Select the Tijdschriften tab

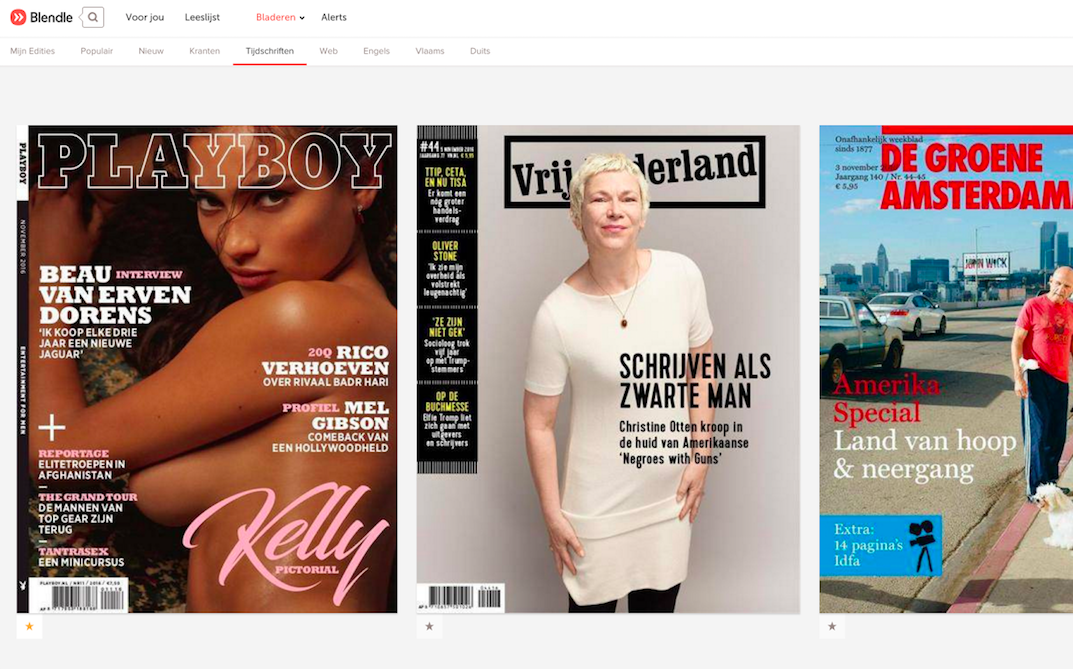coord(270,51)
